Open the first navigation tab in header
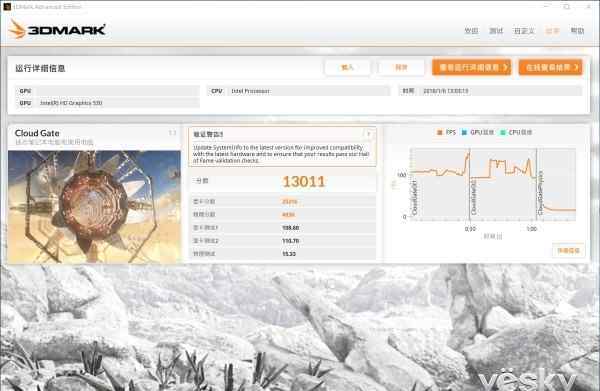The image size is (600, 391). coord(471,31)
